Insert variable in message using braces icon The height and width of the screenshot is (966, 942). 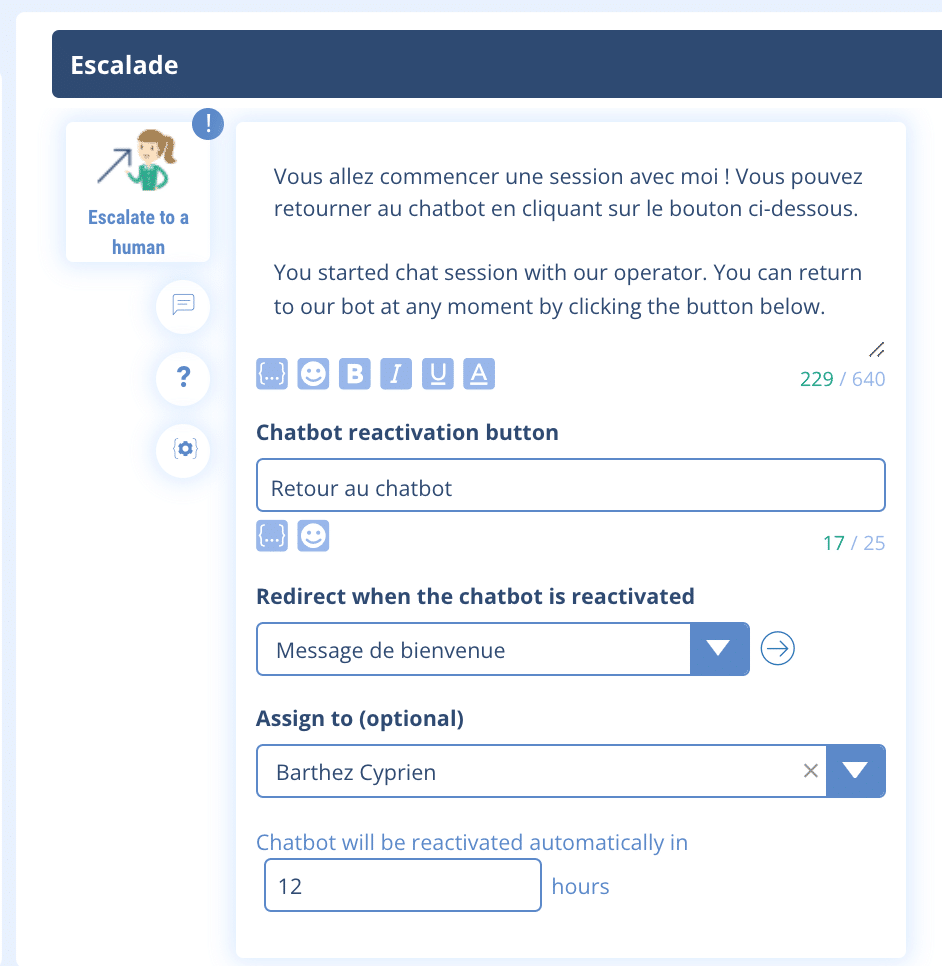(272, 374)
